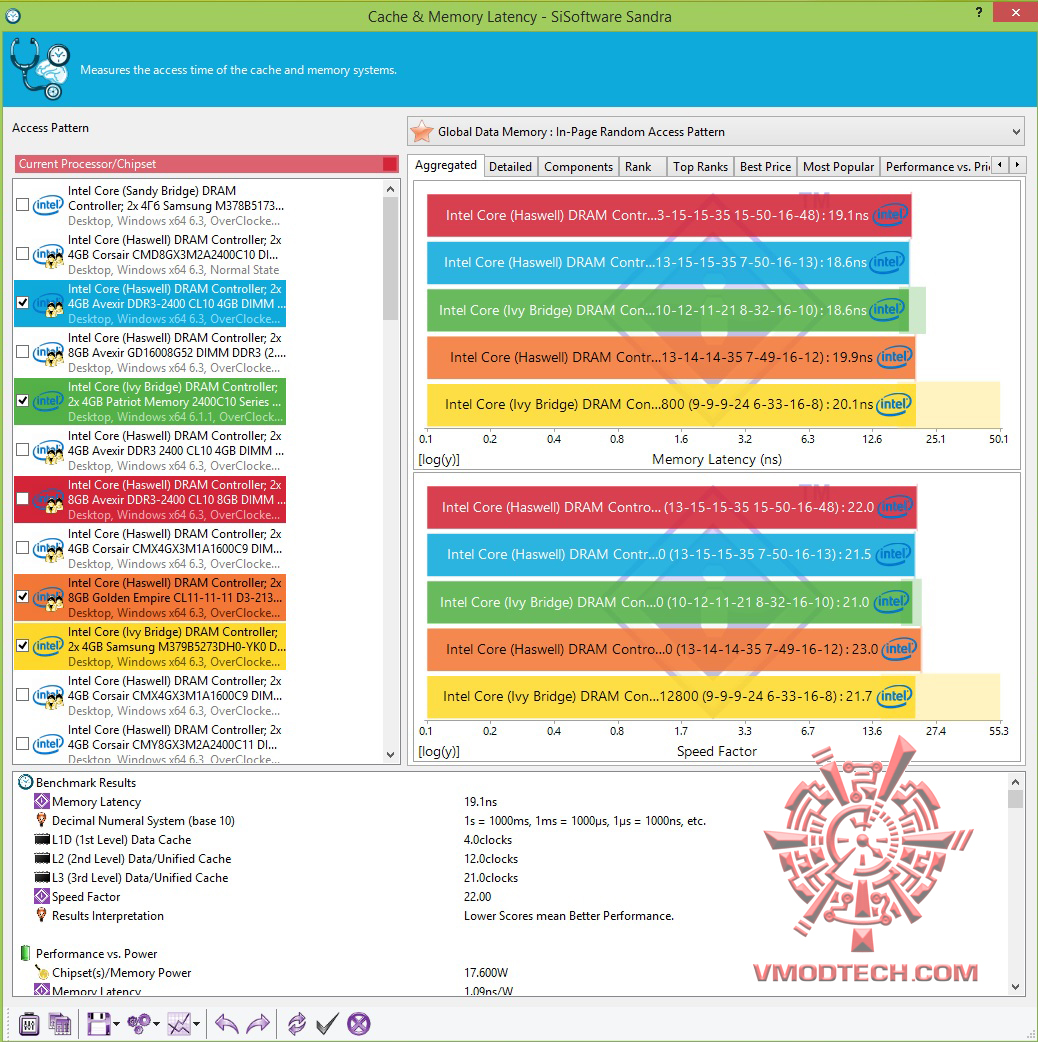Click the back arrow icon
Screen dimensions: 1038x1042
[227, 1024]
